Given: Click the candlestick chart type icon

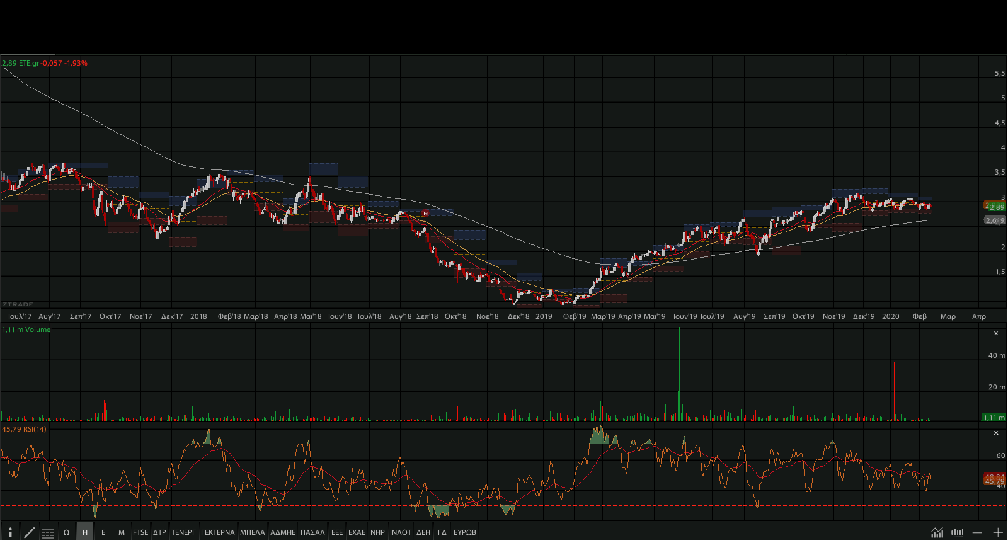Looking at the screenshot, I should tap(958, 532).
